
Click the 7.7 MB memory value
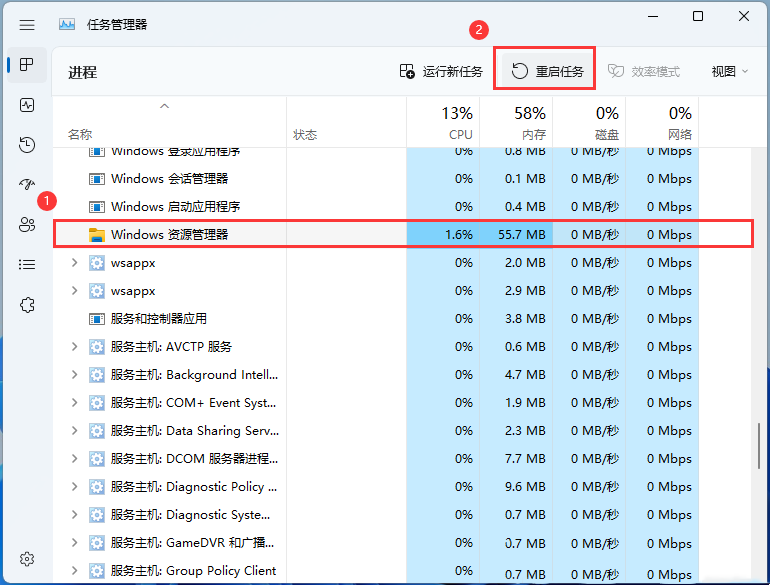point(525,459)
